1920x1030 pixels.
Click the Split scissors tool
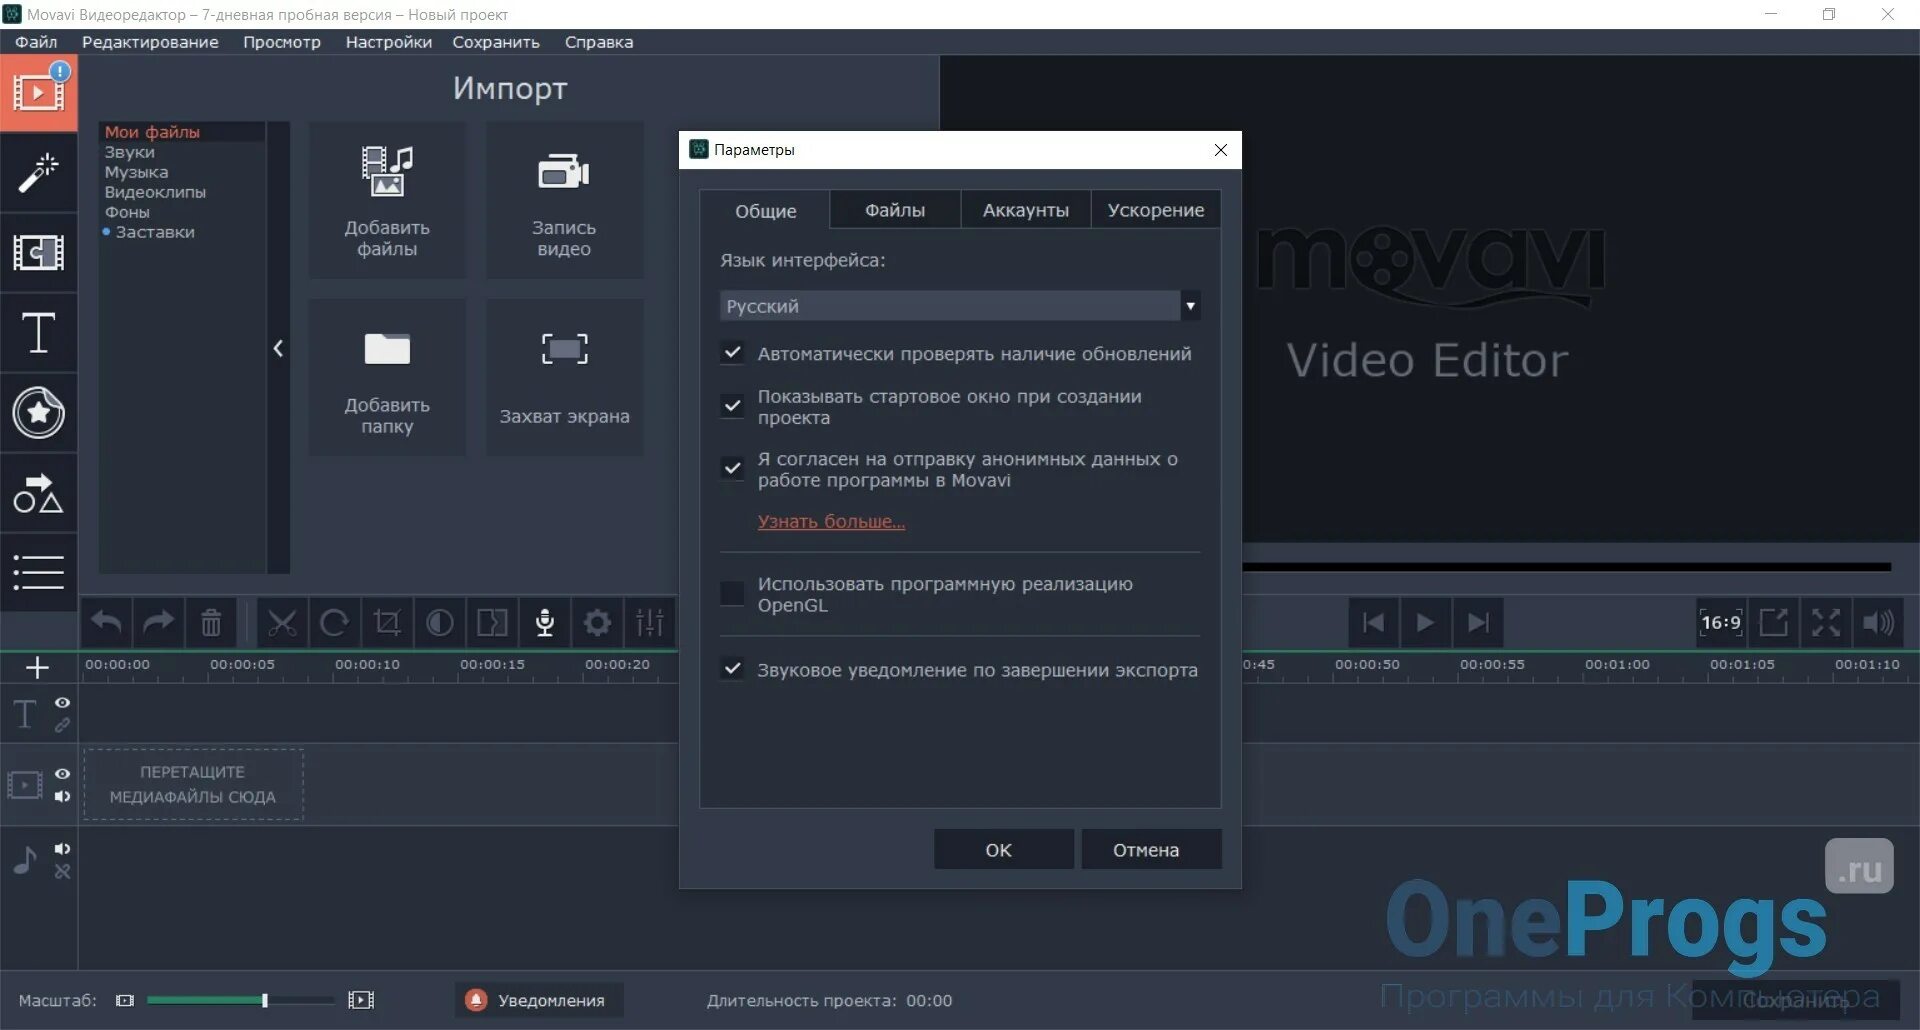coord(282,623)
